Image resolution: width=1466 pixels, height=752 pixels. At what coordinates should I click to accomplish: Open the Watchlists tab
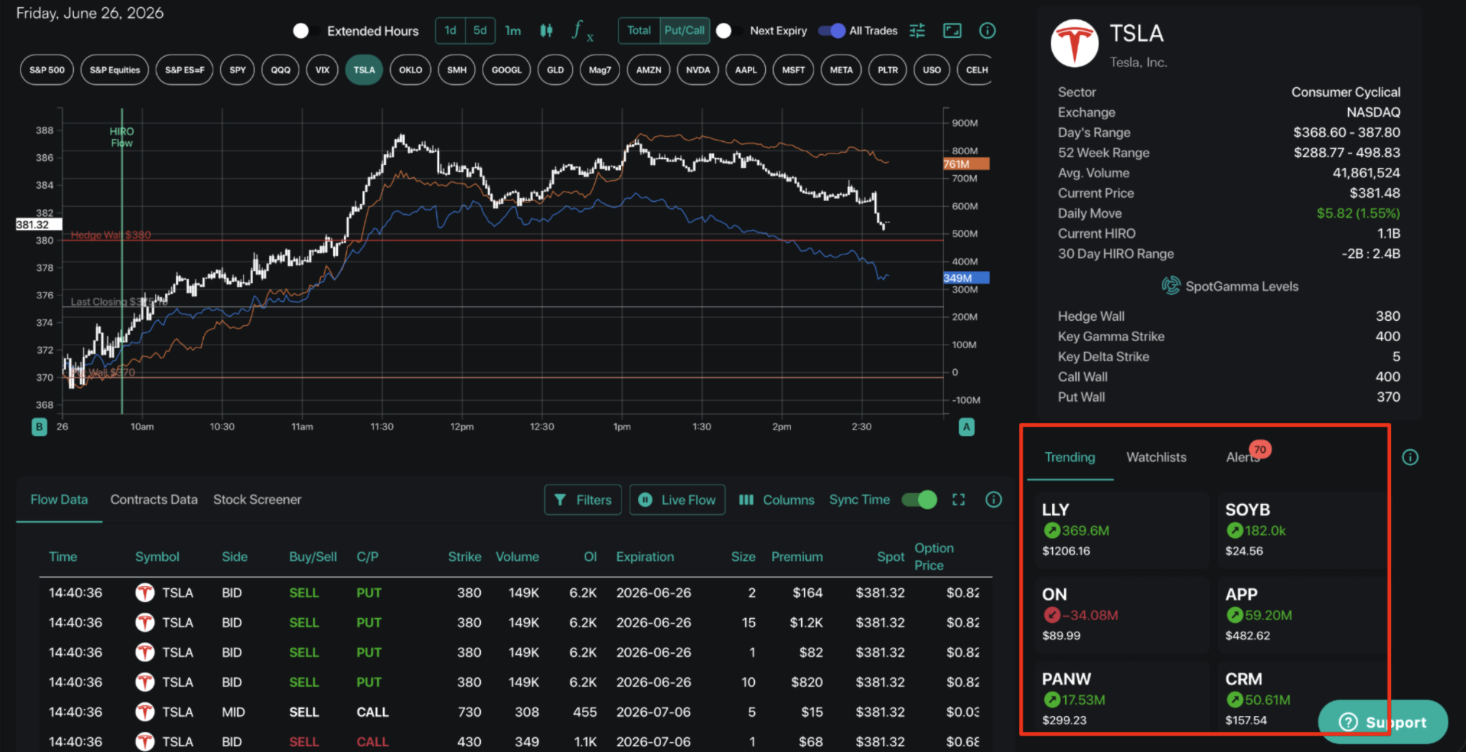point(1156,457)
